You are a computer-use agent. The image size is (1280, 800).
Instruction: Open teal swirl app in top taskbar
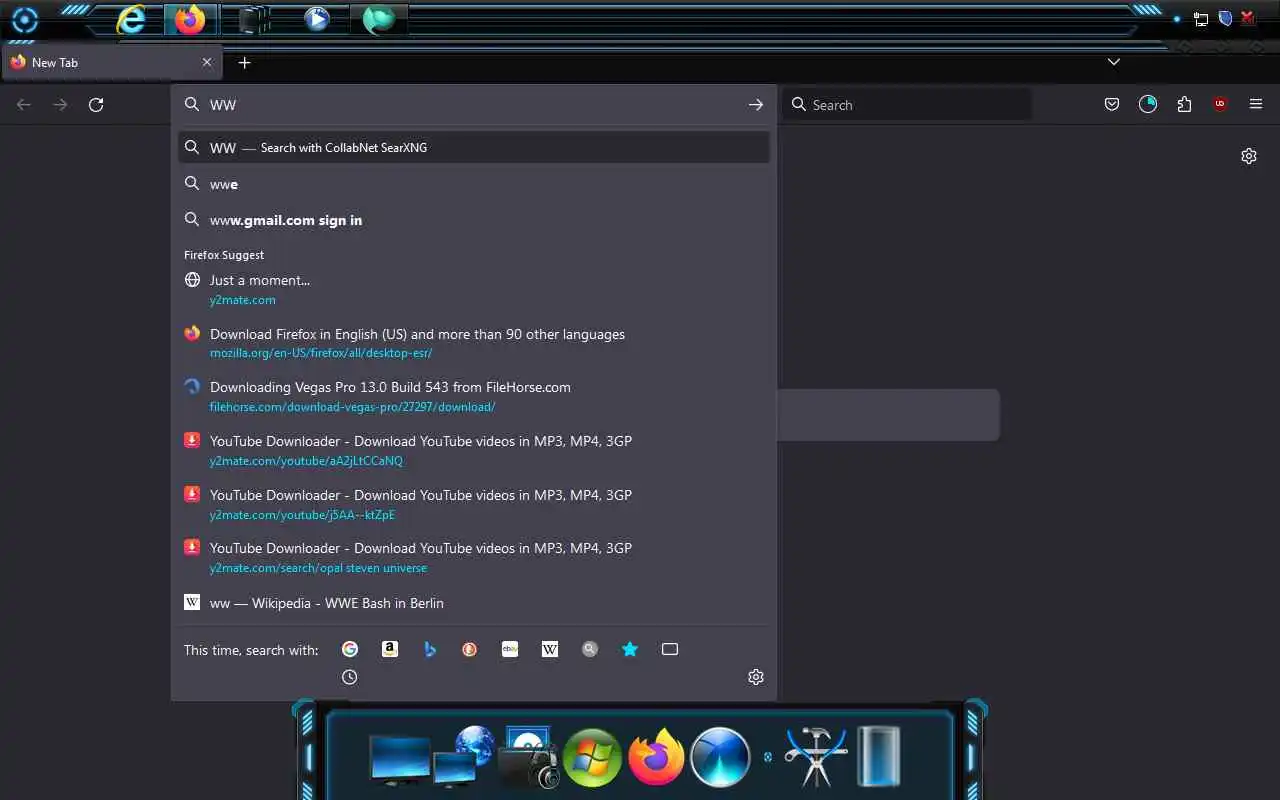(379, 19)
